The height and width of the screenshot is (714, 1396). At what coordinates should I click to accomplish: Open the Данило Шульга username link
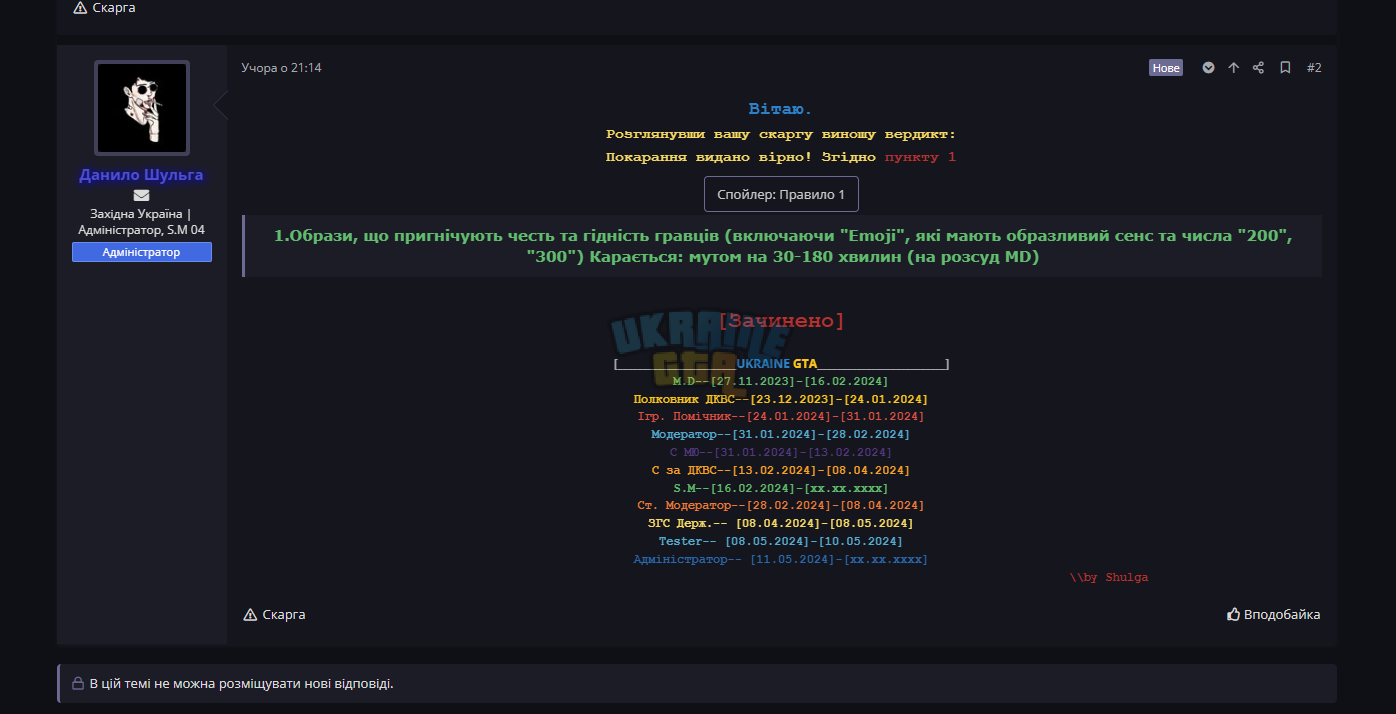pos(141,175)
